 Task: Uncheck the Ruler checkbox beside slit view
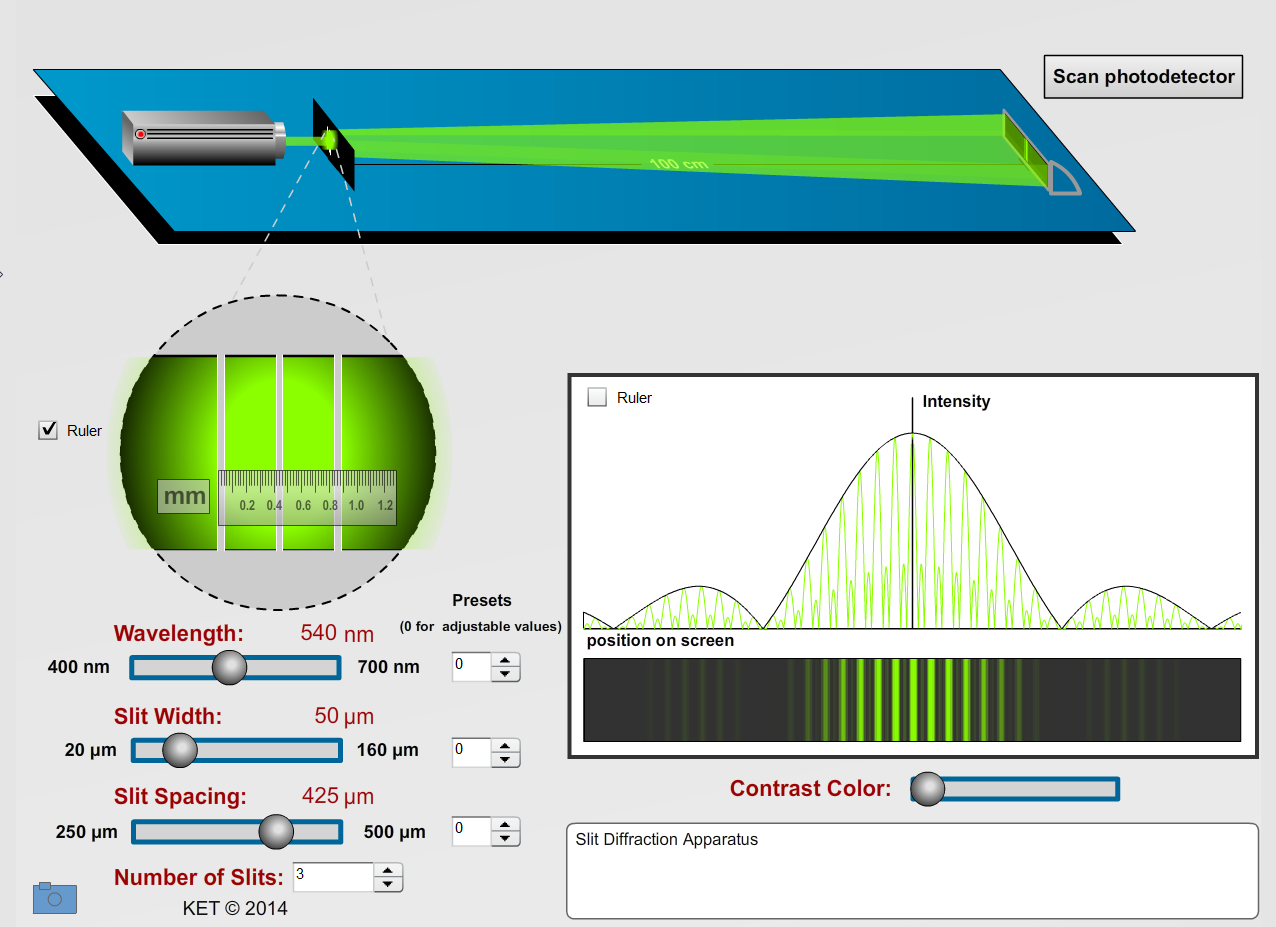[x=48, y=430]
